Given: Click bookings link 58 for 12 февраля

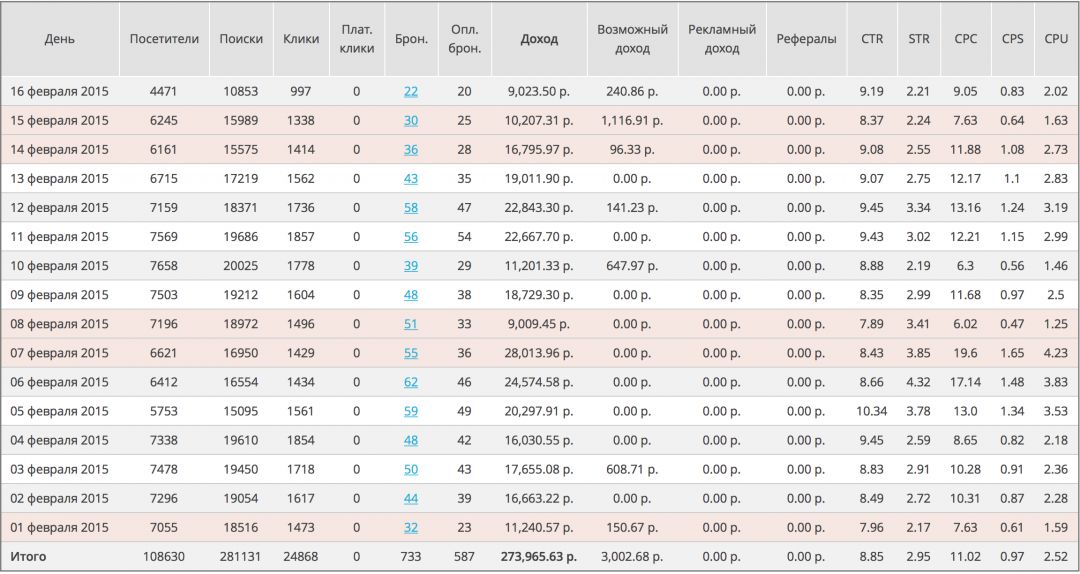Looking at the screenshot, I should (411, 208).
